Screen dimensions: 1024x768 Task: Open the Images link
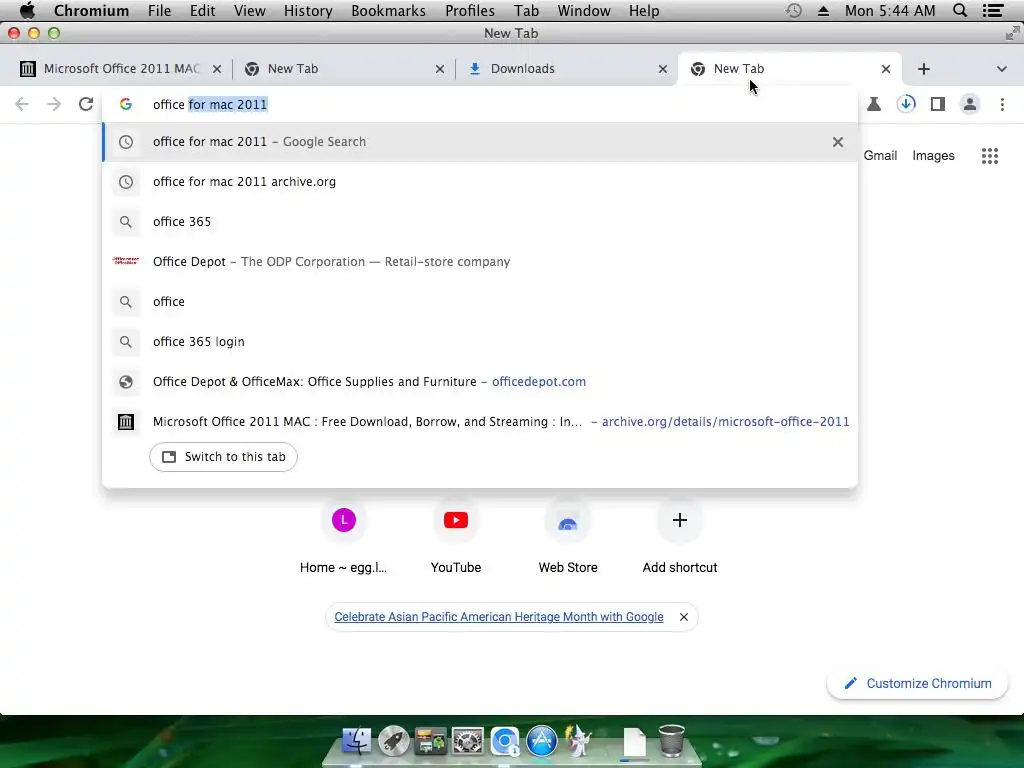click(933, 155)
